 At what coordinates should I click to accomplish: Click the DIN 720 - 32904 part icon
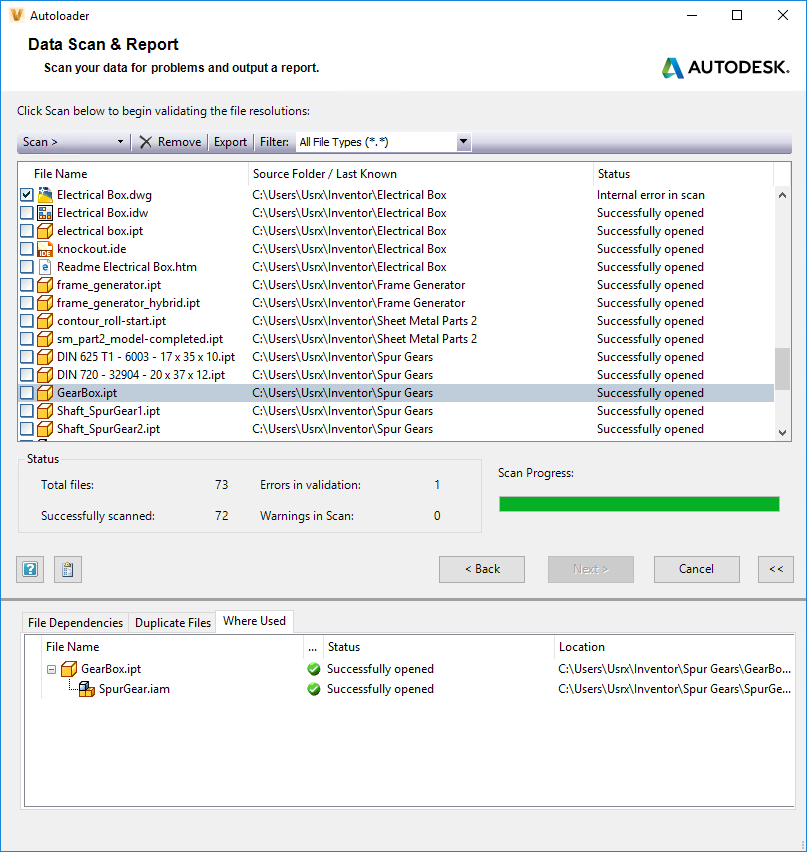pos(45,375)
